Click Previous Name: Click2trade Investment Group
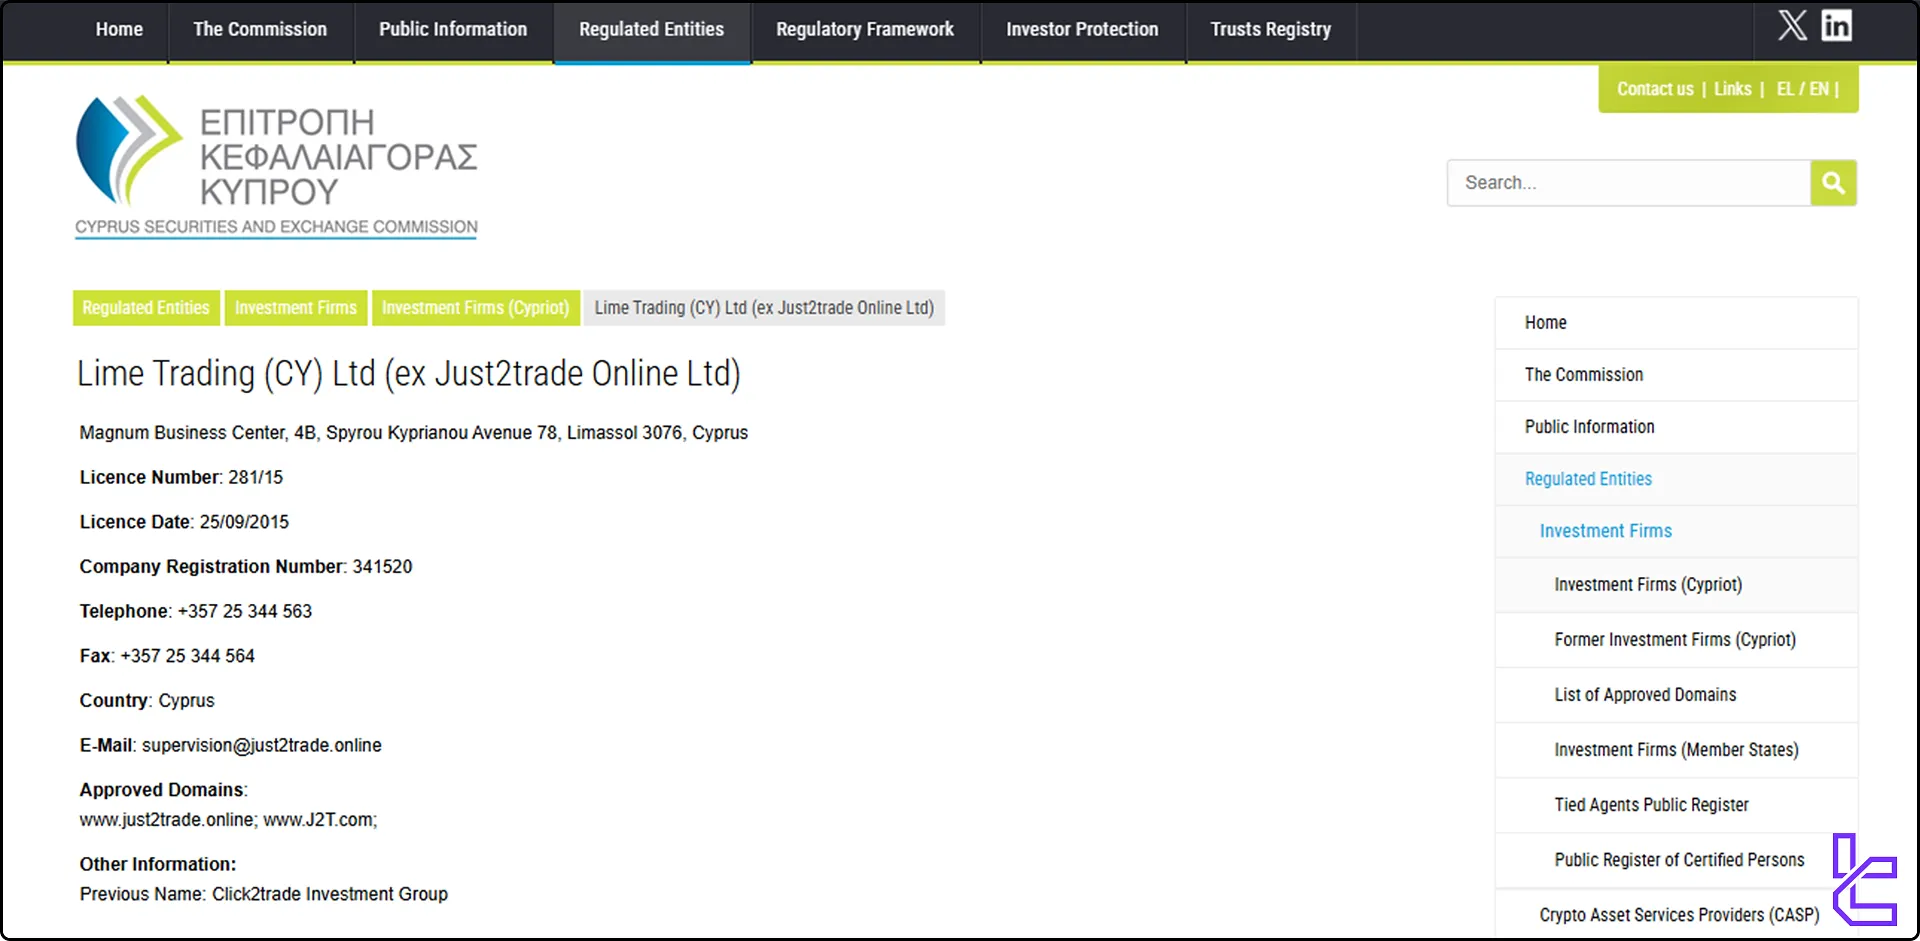Screen dimensions: 1920x941 point(264,894)
